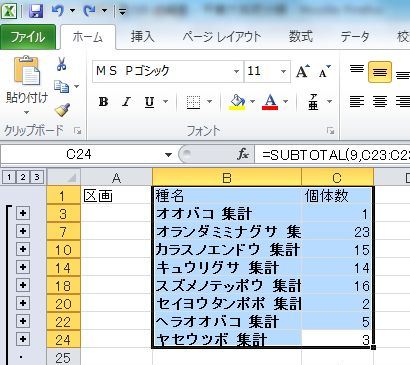Click the Borders icon in the font group

193,102
